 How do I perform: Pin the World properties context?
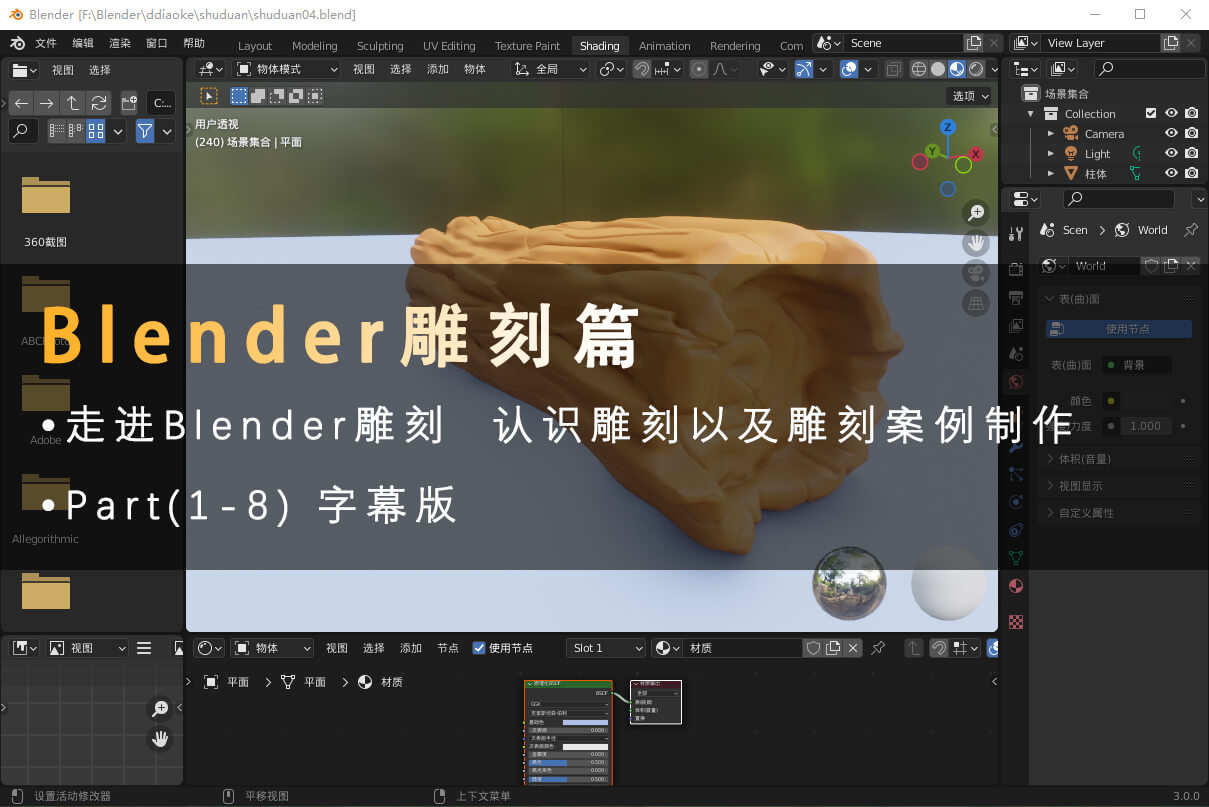point(1190,230)
